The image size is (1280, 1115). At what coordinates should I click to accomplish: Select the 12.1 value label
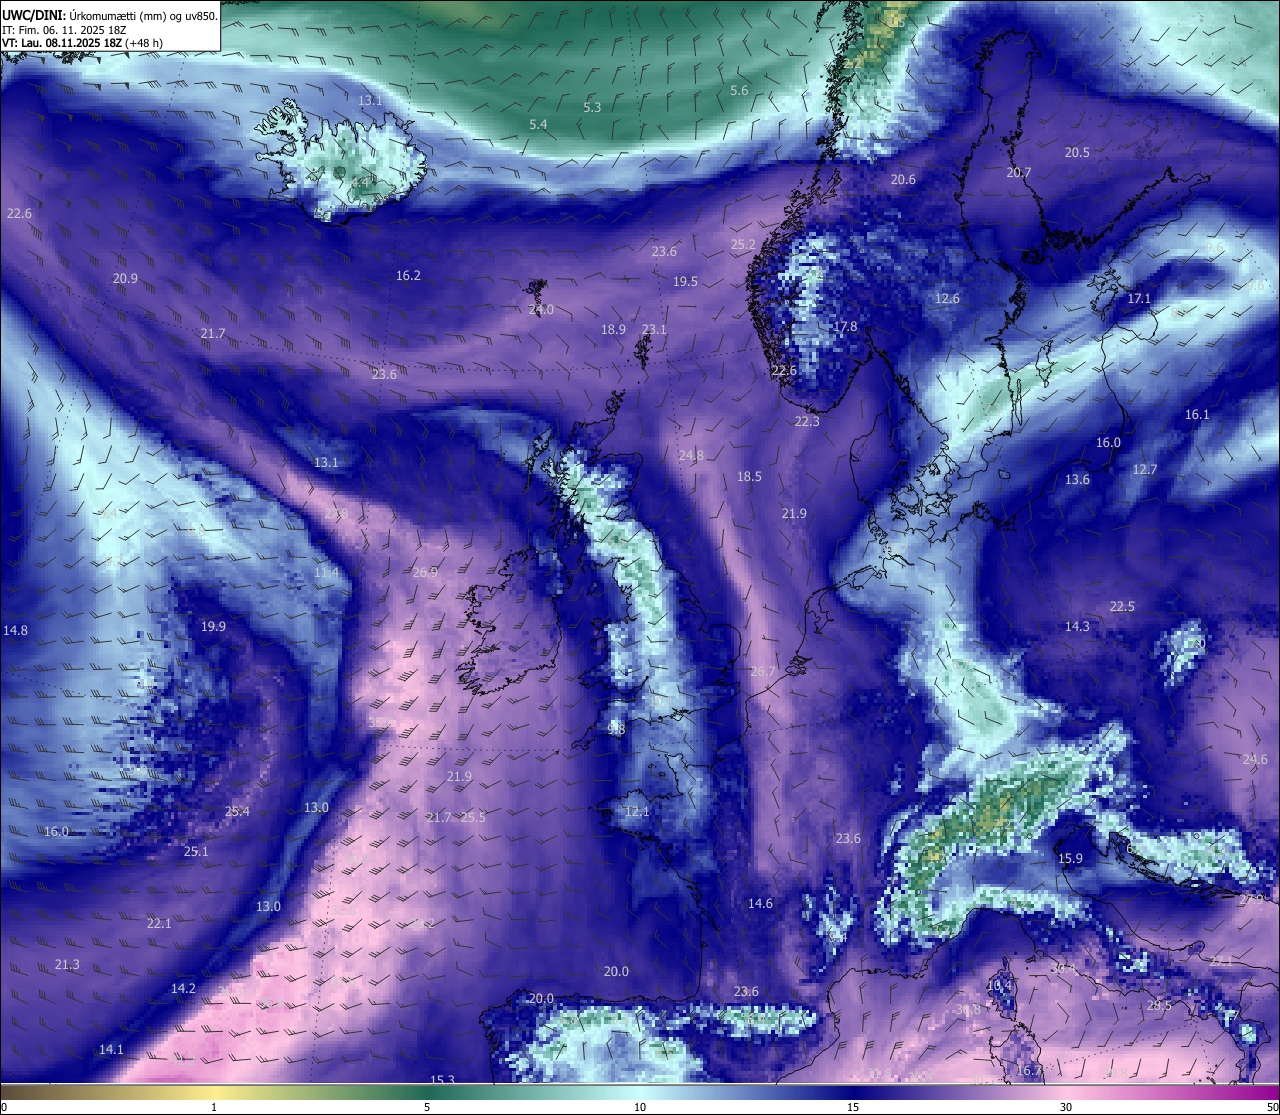637,812
